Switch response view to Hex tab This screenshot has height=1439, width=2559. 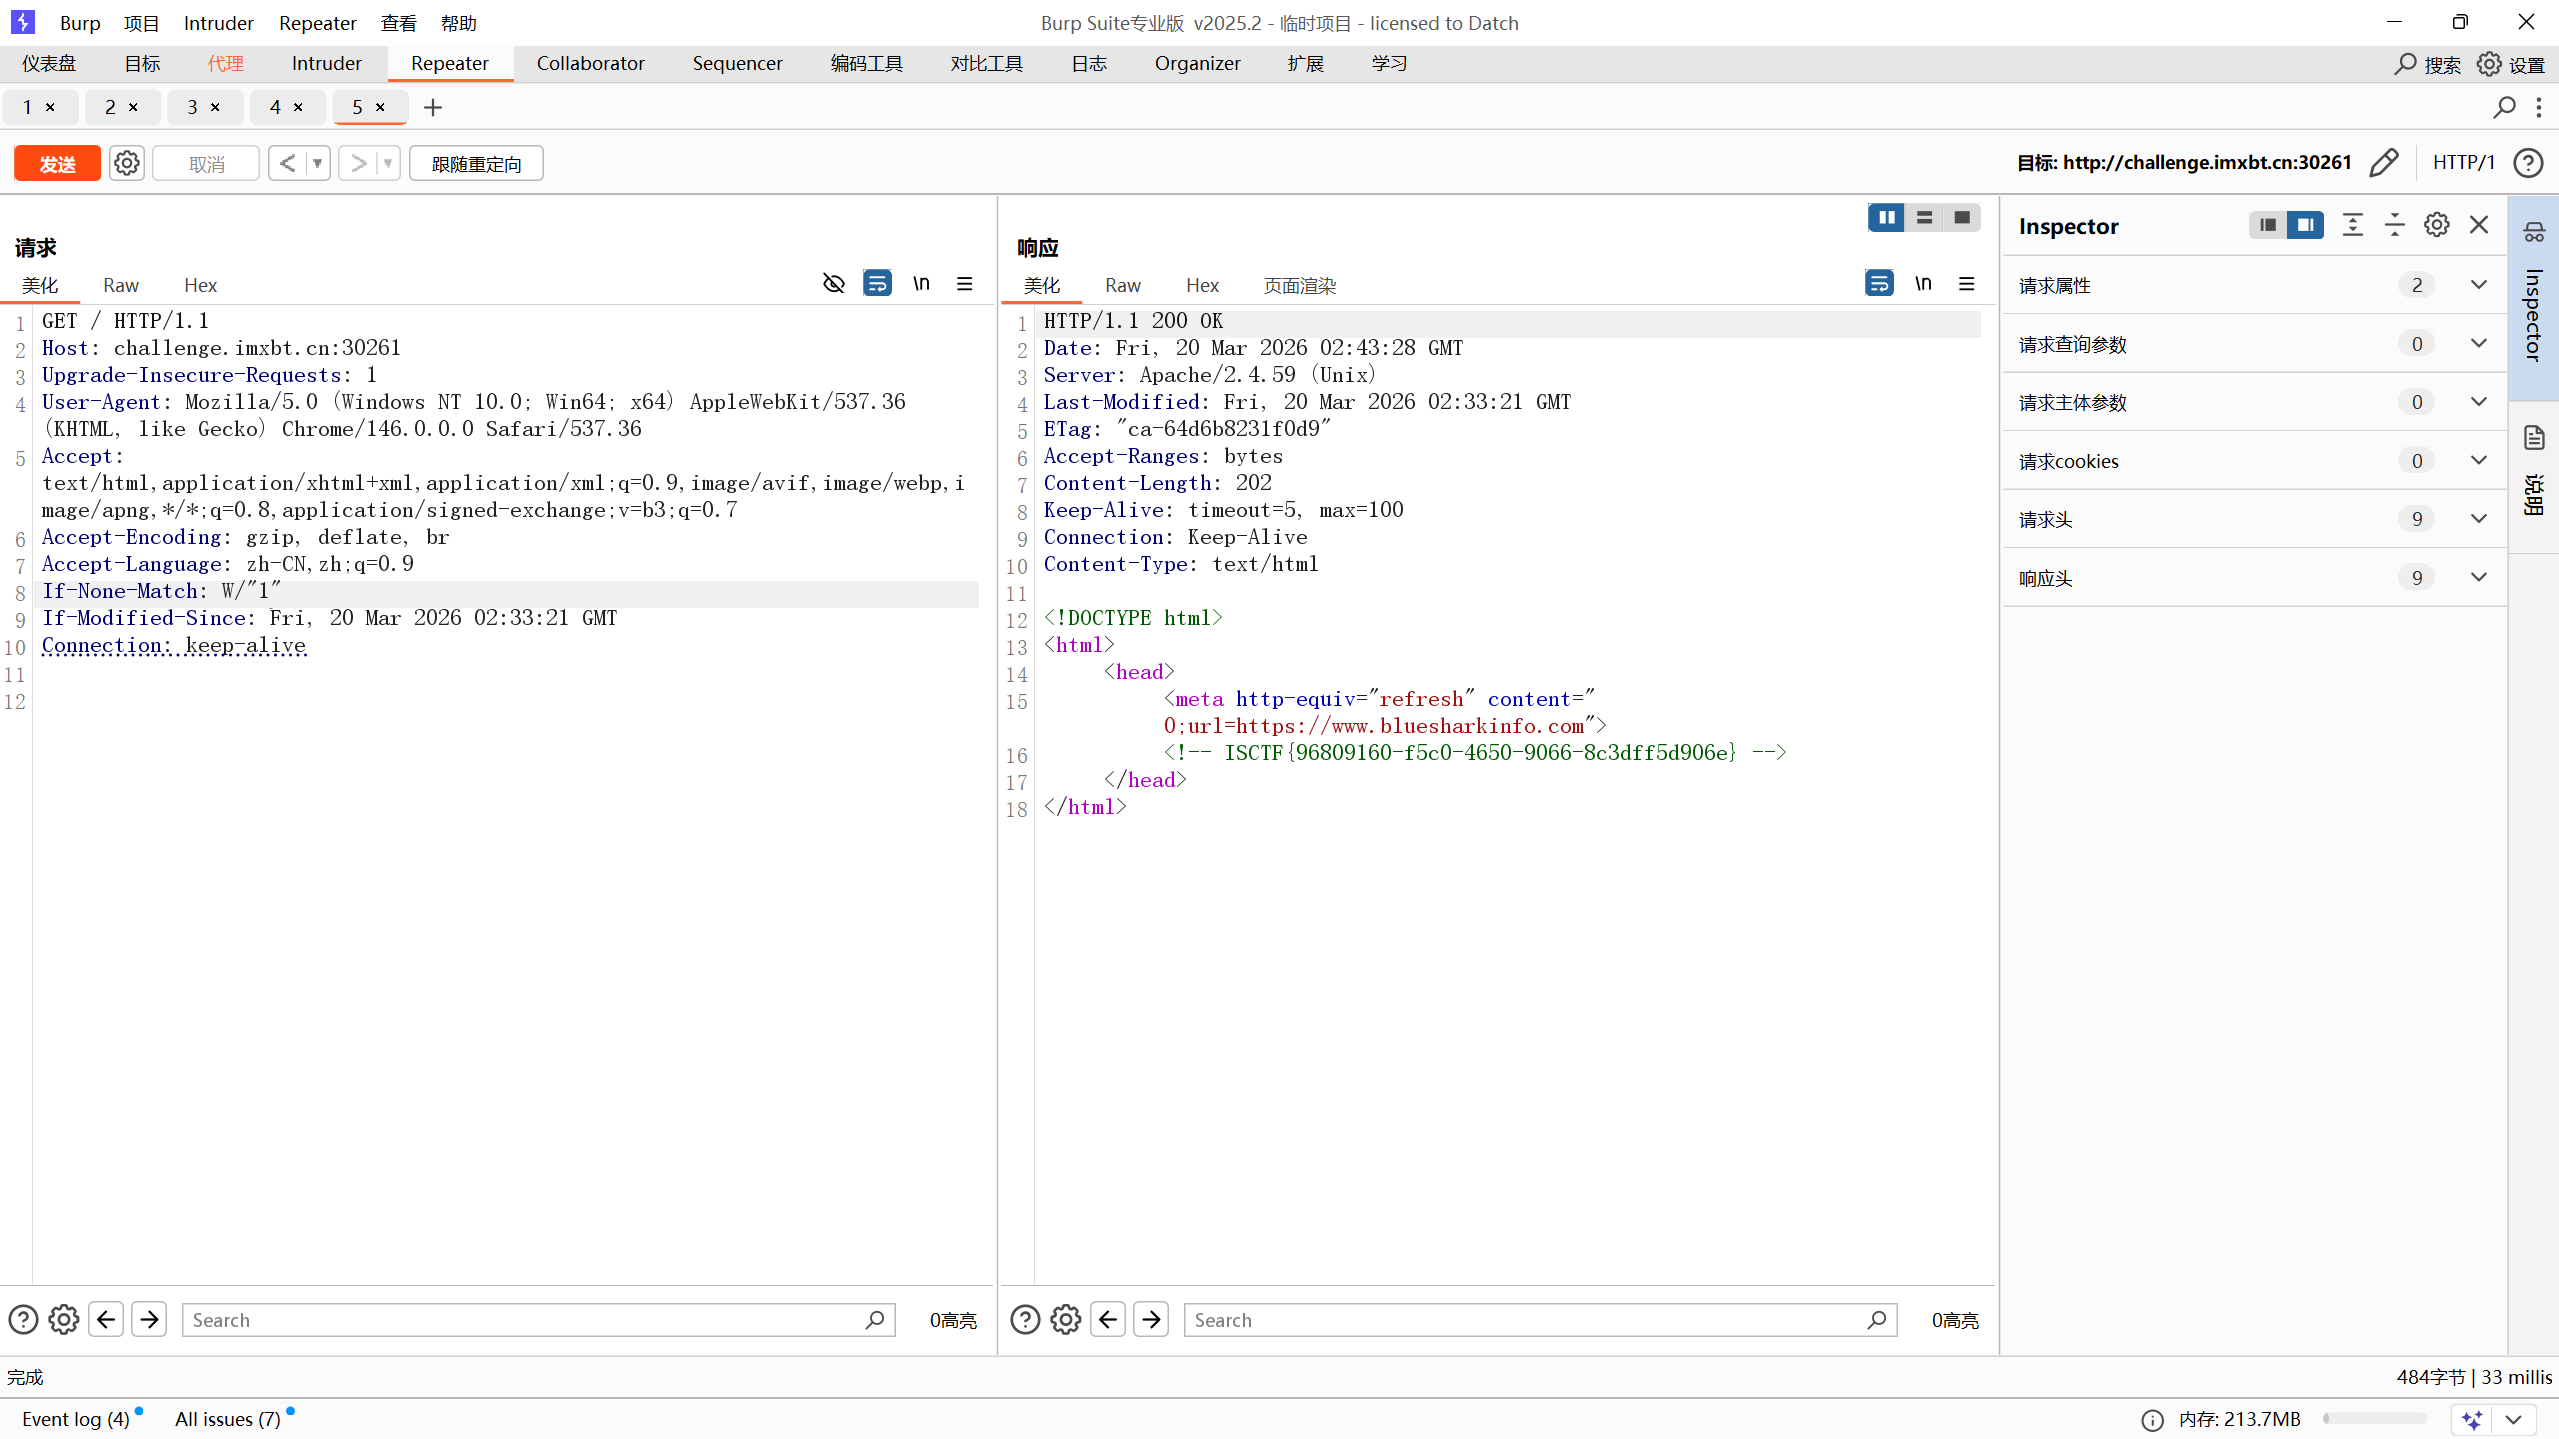pos(1201,285)
